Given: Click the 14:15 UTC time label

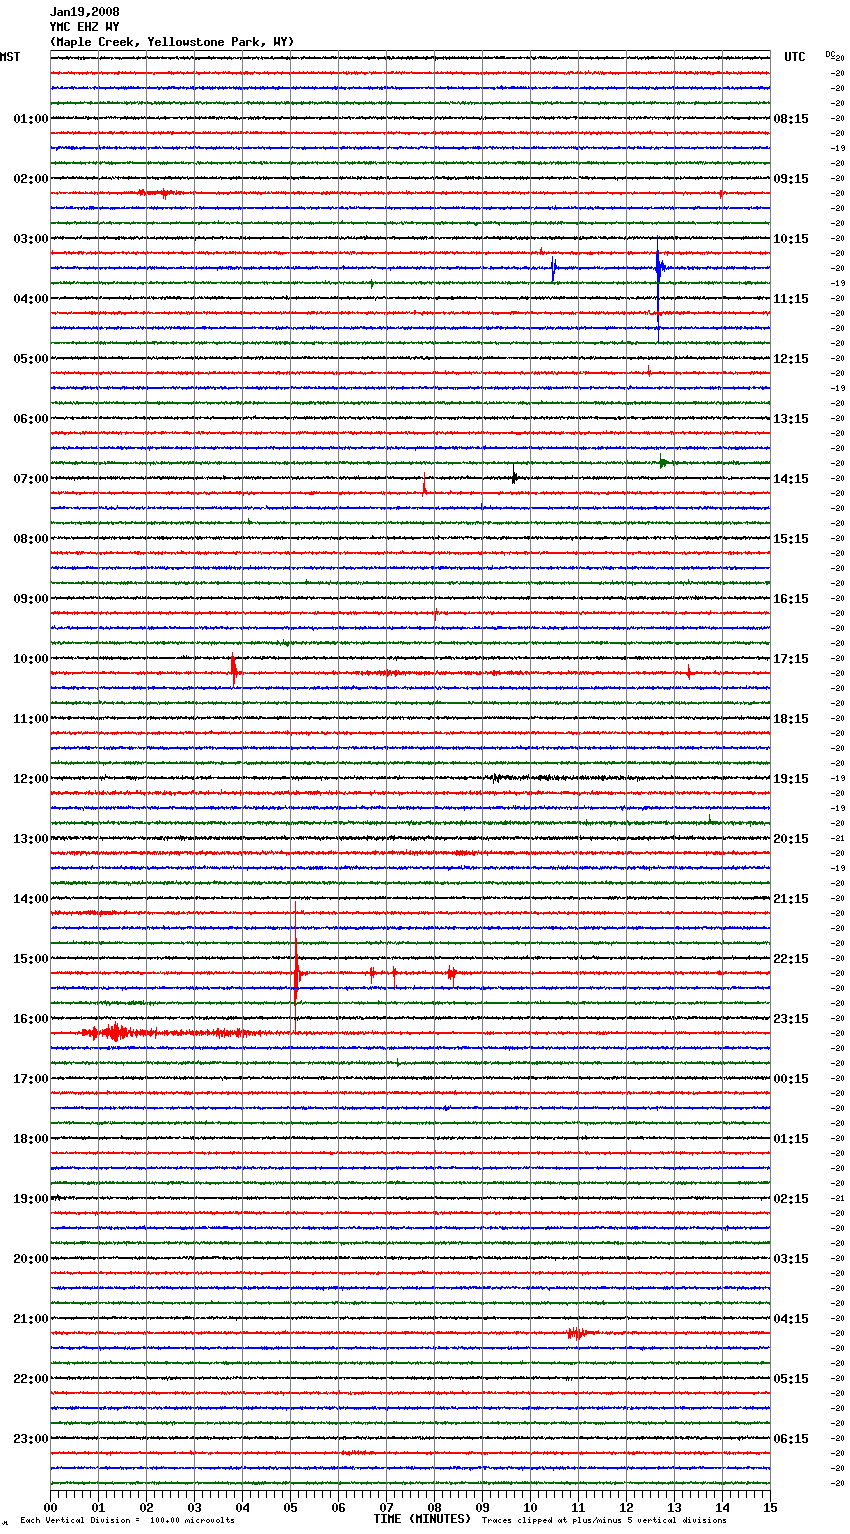Looking at the screenshot, I should pos(791,479).
